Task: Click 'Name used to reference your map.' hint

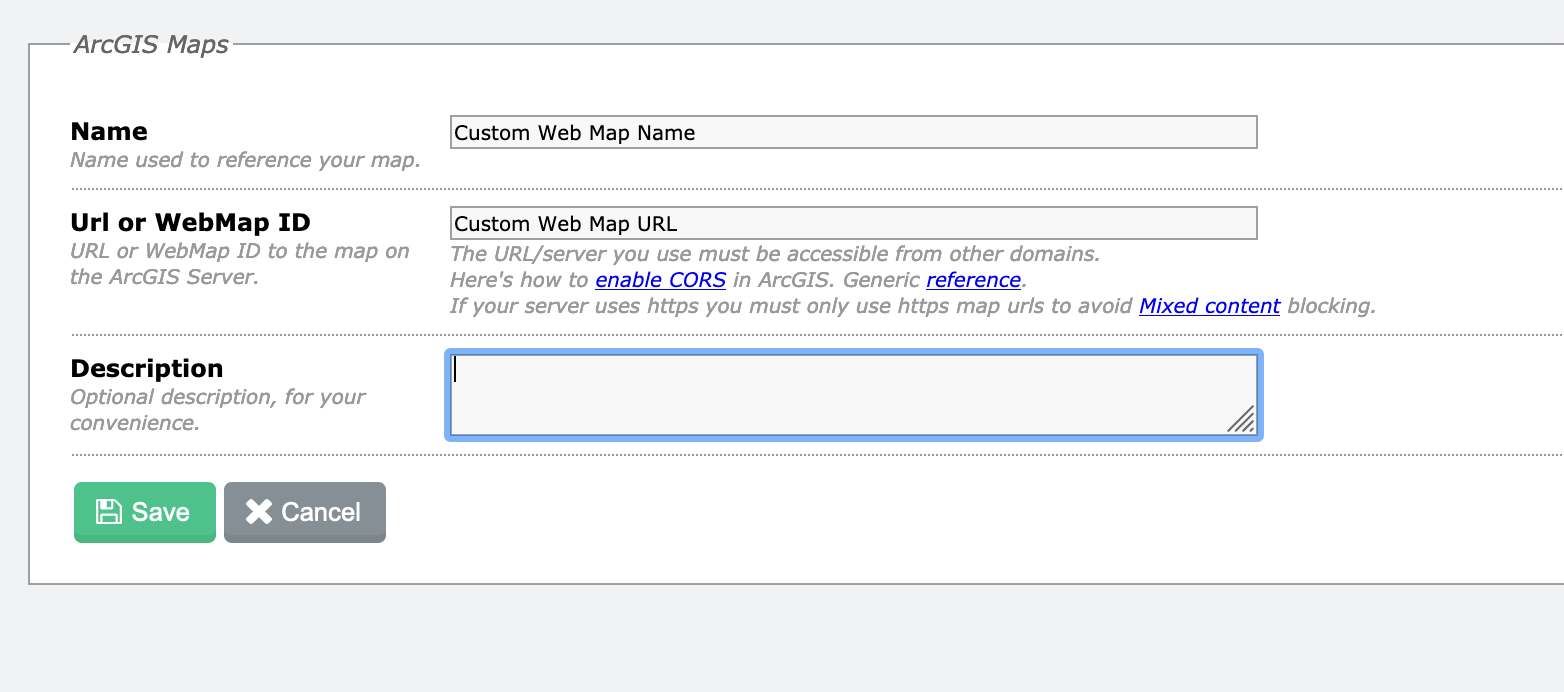Action: pos(245,160)
